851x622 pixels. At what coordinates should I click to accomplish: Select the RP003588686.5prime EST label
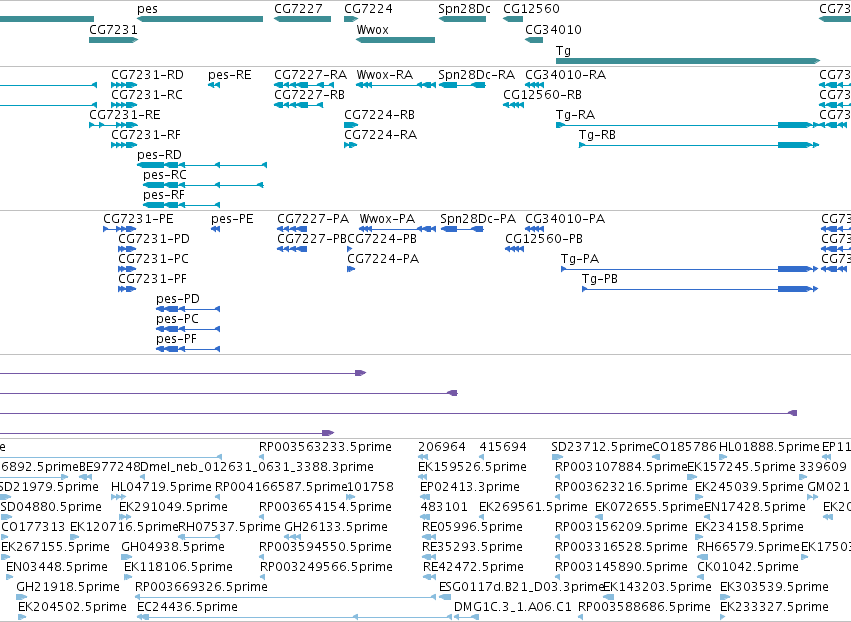point(644,607)
